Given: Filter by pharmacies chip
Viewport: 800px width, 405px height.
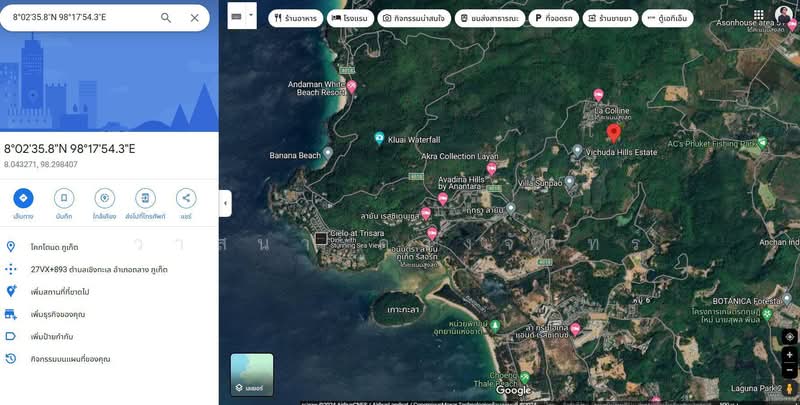Looking at the screenshot, I should tap(610, 18).
